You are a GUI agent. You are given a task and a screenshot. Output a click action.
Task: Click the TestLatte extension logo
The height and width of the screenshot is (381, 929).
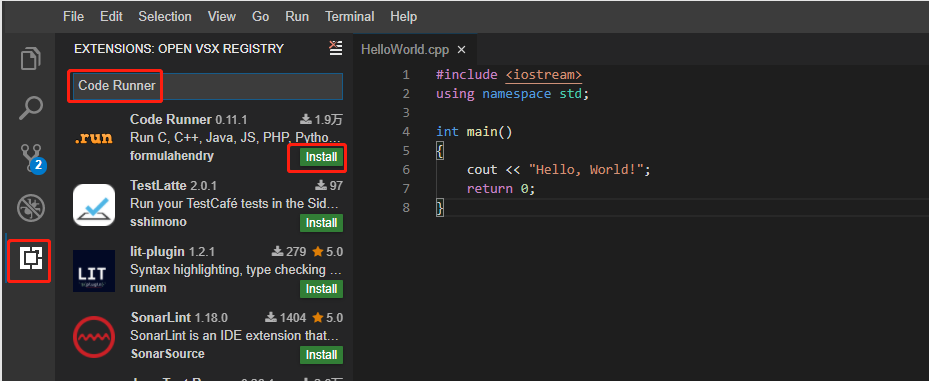(x=94, y=204)
